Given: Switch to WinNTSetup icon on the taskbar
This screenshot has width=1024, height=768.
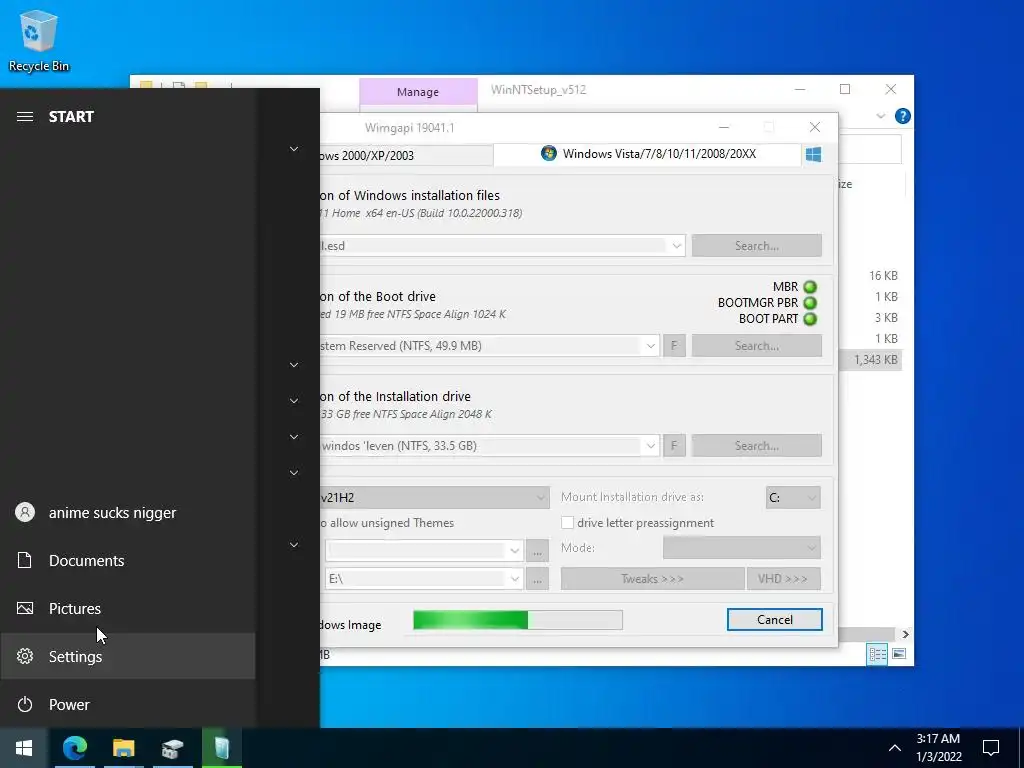Looking at the screenshot, I should 172,748.
